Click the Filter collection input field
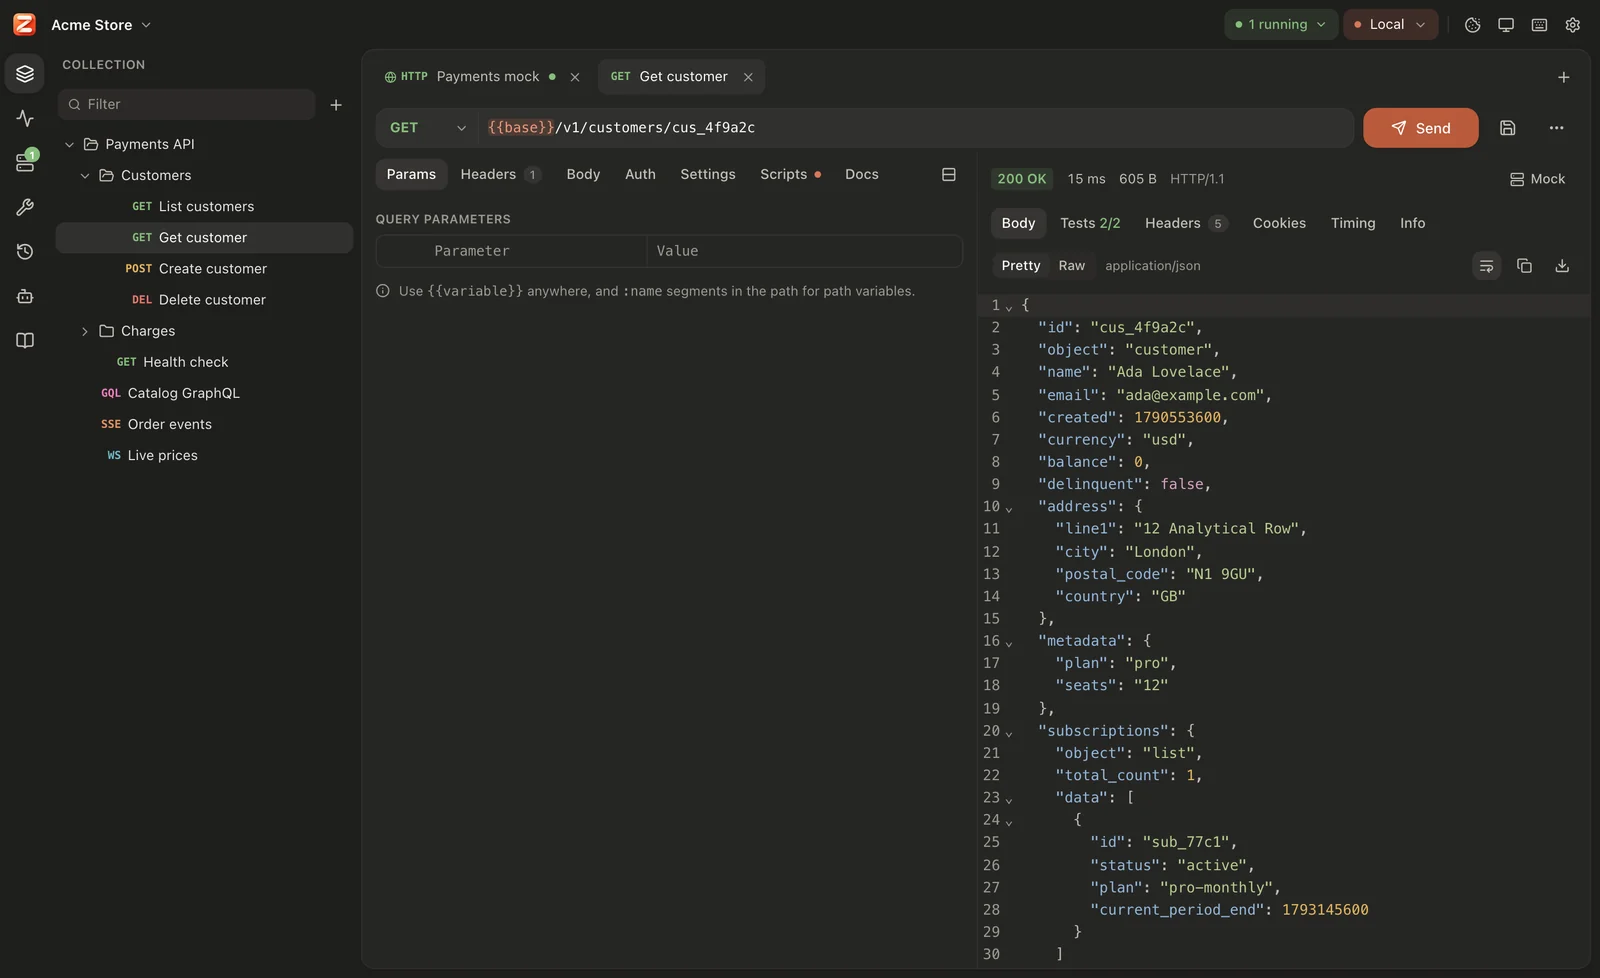Viewport: 1600px width, 978px height. [x=186, y=104]
